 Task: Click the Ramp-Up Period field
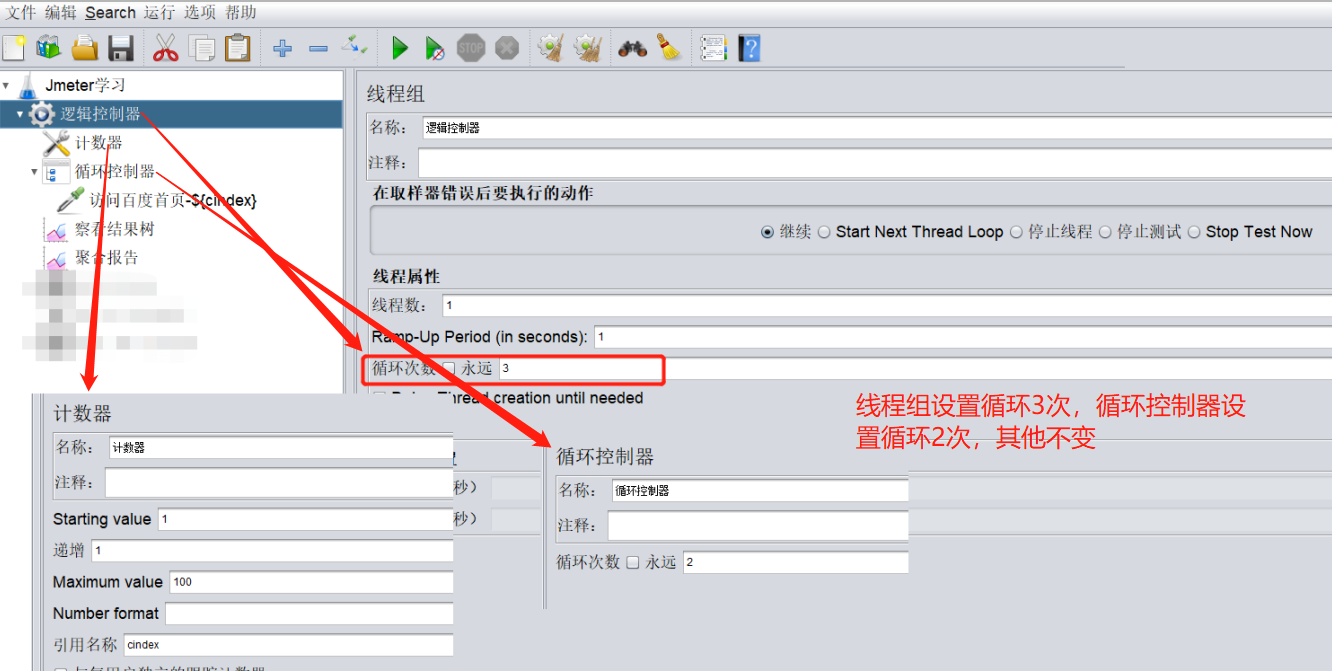pos(963,337)
